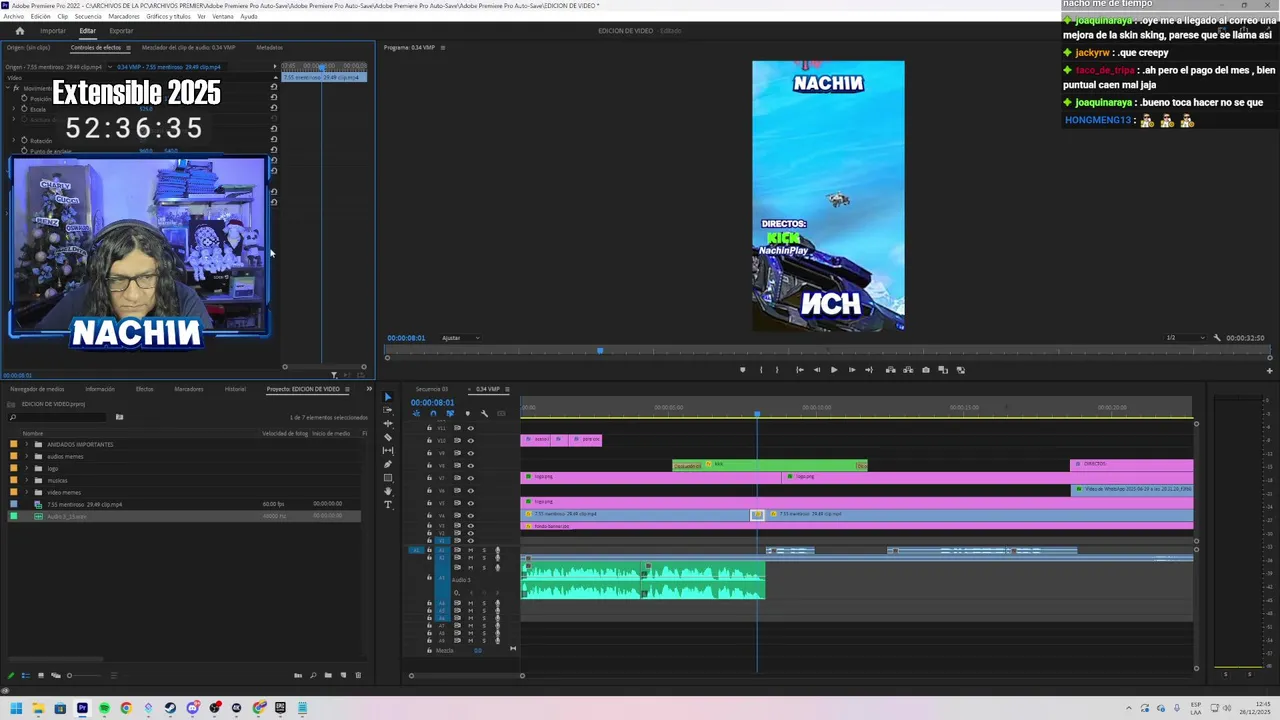Adjust Project panel thumbnail zoom slider
1280x720 pixels.
(85, 676)
